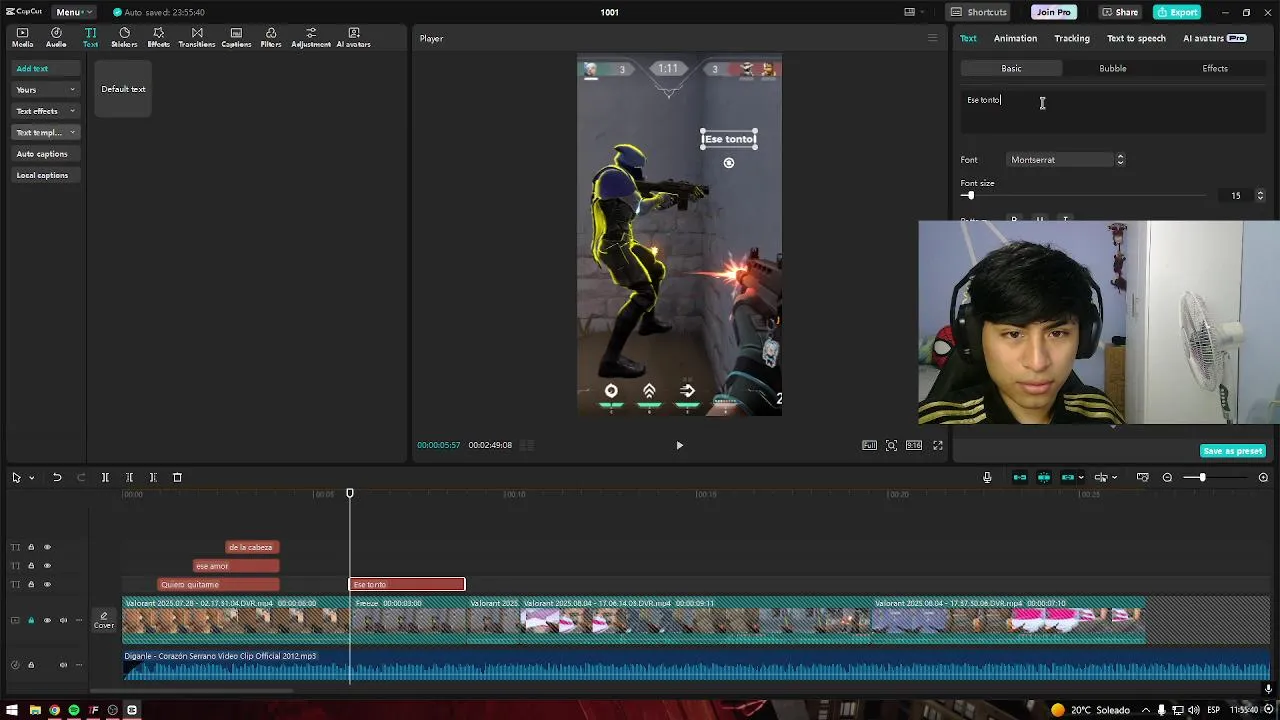Select the Bubble sub-tab
This screenshot has width=1280, height=720.
[1113, 68]
